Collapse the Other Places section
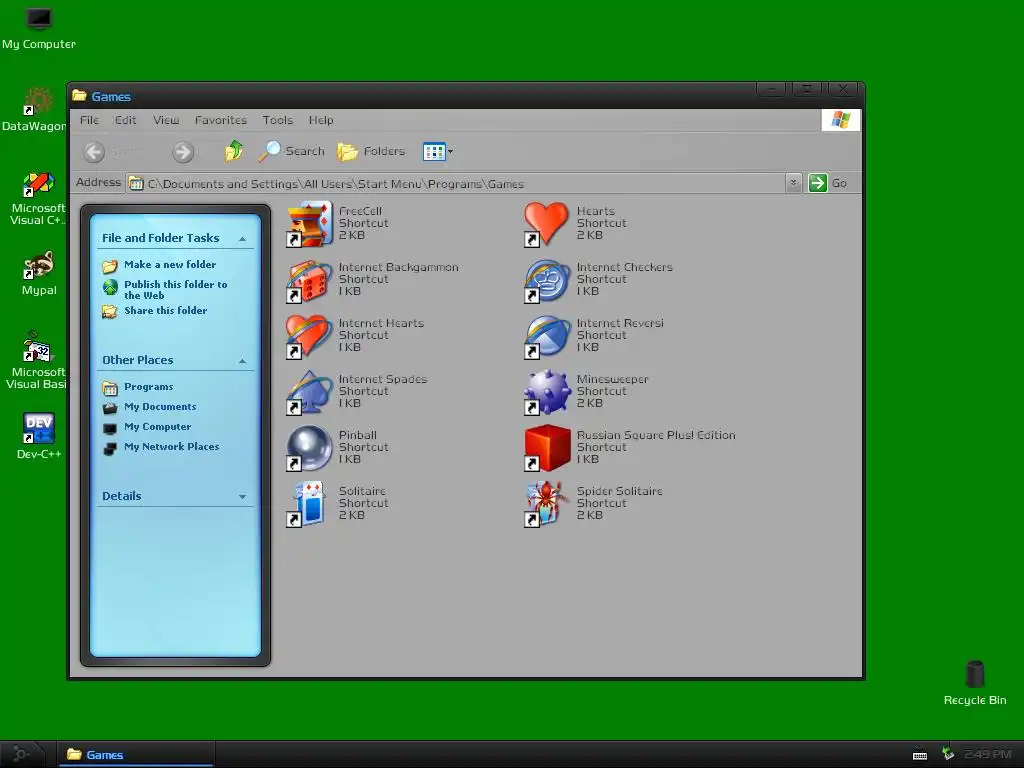The width and height of the screenshot is (1024, 768). tap(242, 360)
